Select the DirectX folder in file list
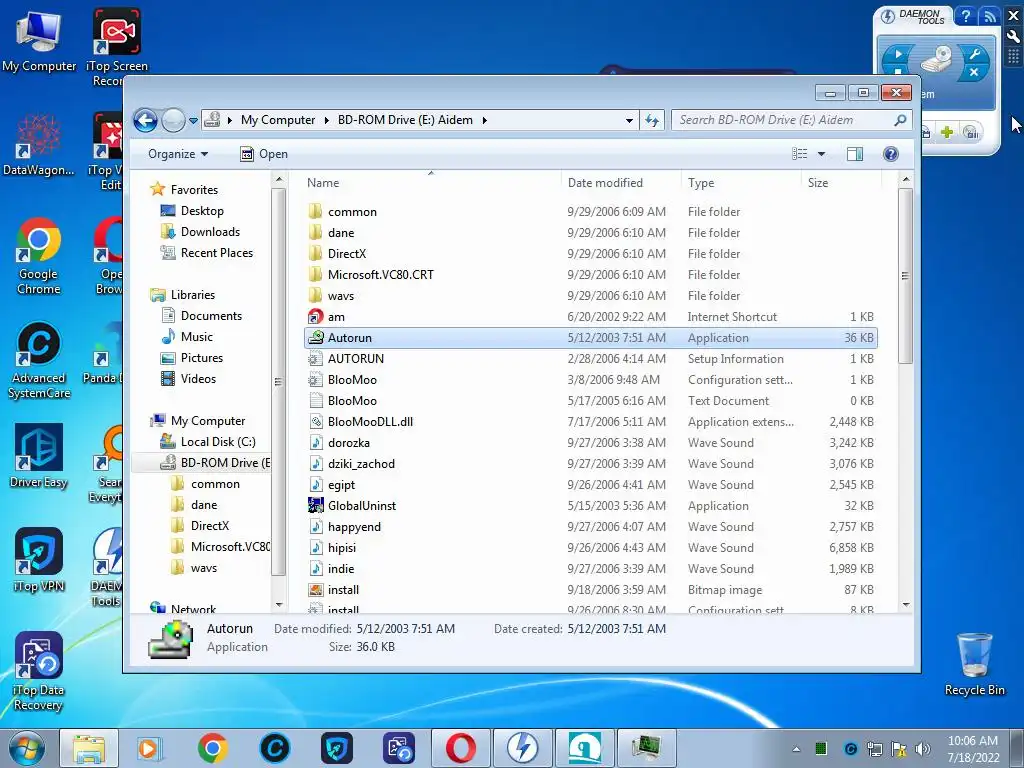This screenshot has width=1024, height=768. [x=590, y=253]
